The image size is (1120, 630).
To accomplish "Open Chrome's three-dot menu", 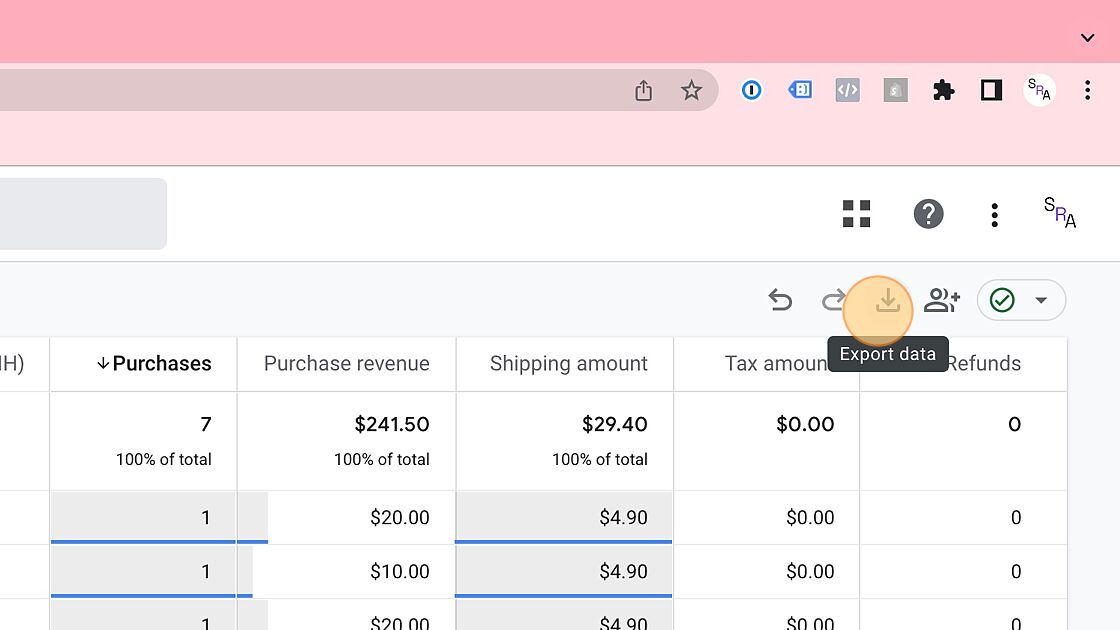I will point(1087,91).
